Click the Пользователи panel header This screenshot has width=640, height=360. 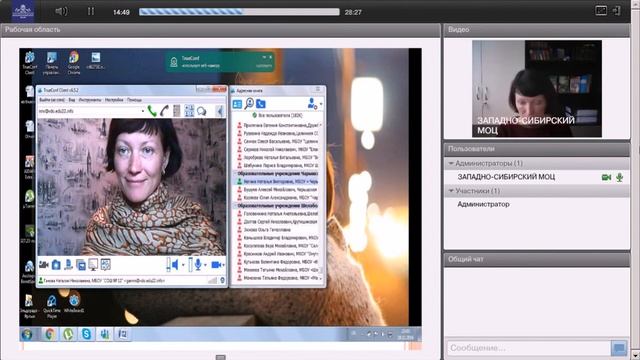pos(537,149)
